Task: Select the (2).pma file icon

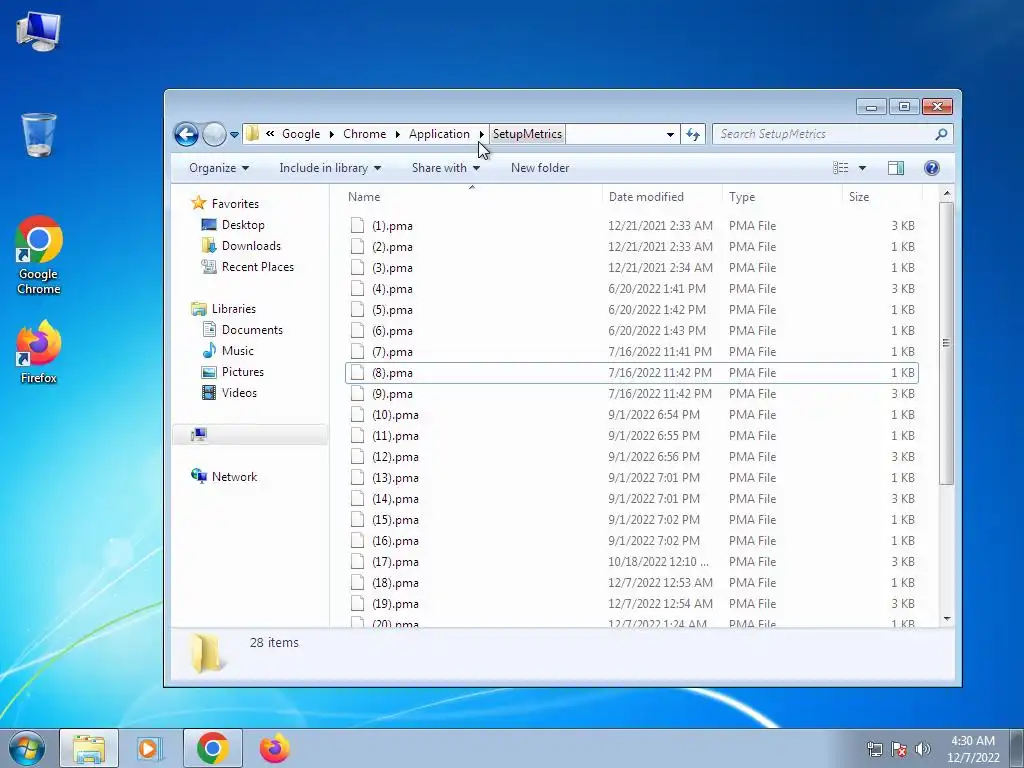Action: [x=357, y=246]
